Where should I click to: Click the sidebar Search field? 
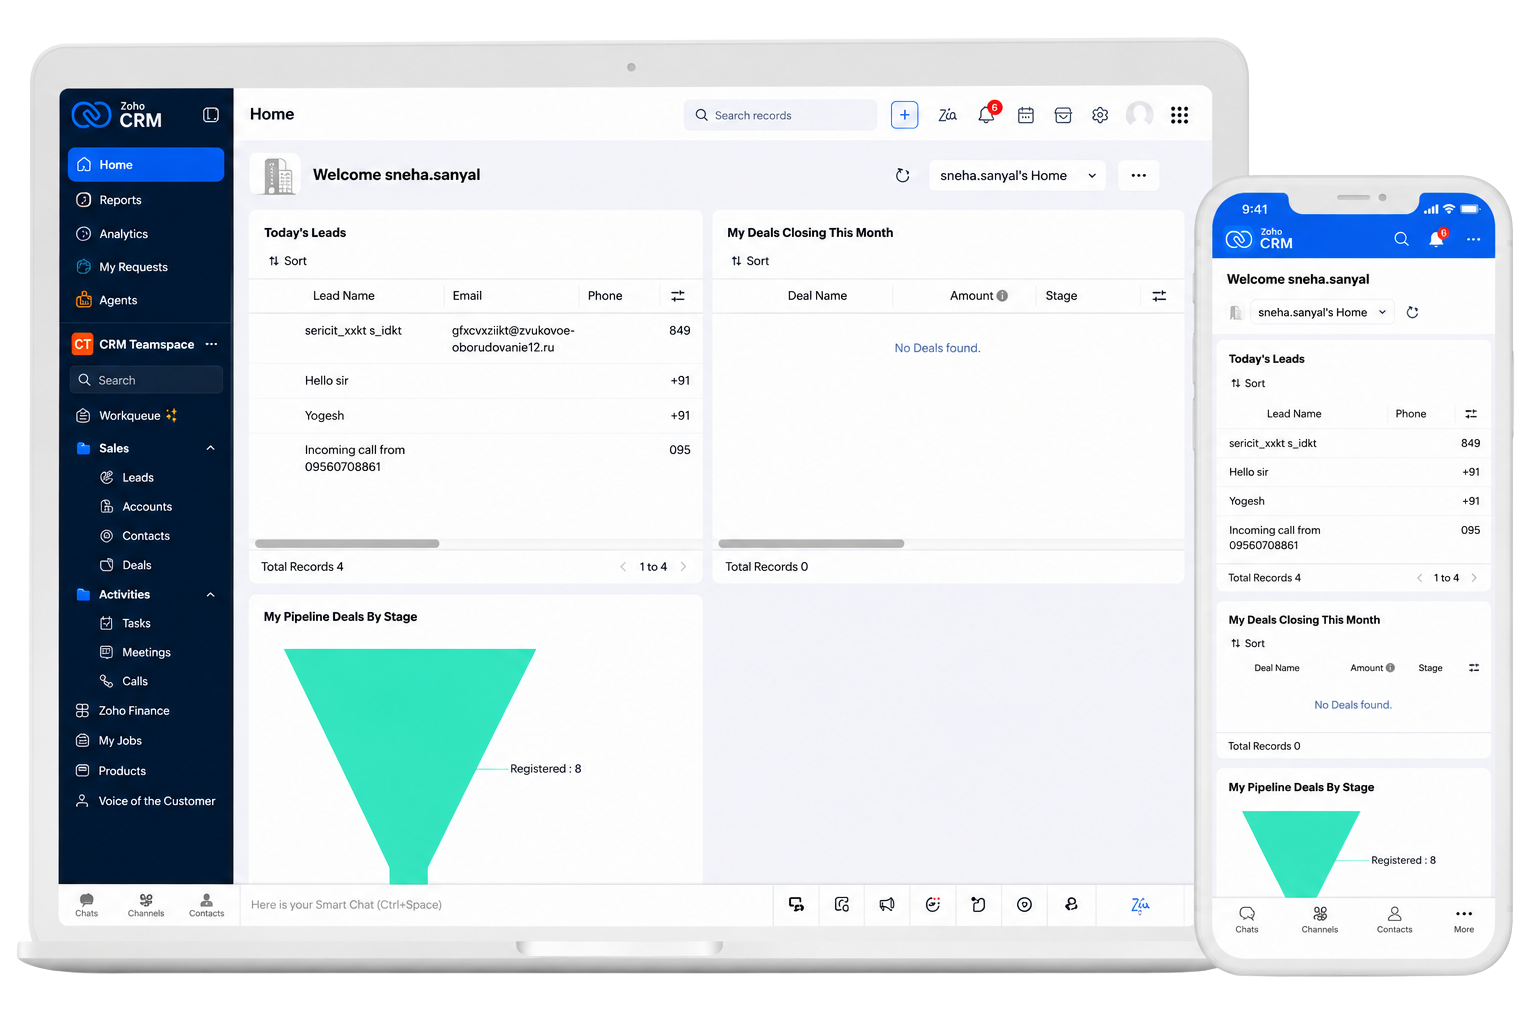[x=146, y=380]
